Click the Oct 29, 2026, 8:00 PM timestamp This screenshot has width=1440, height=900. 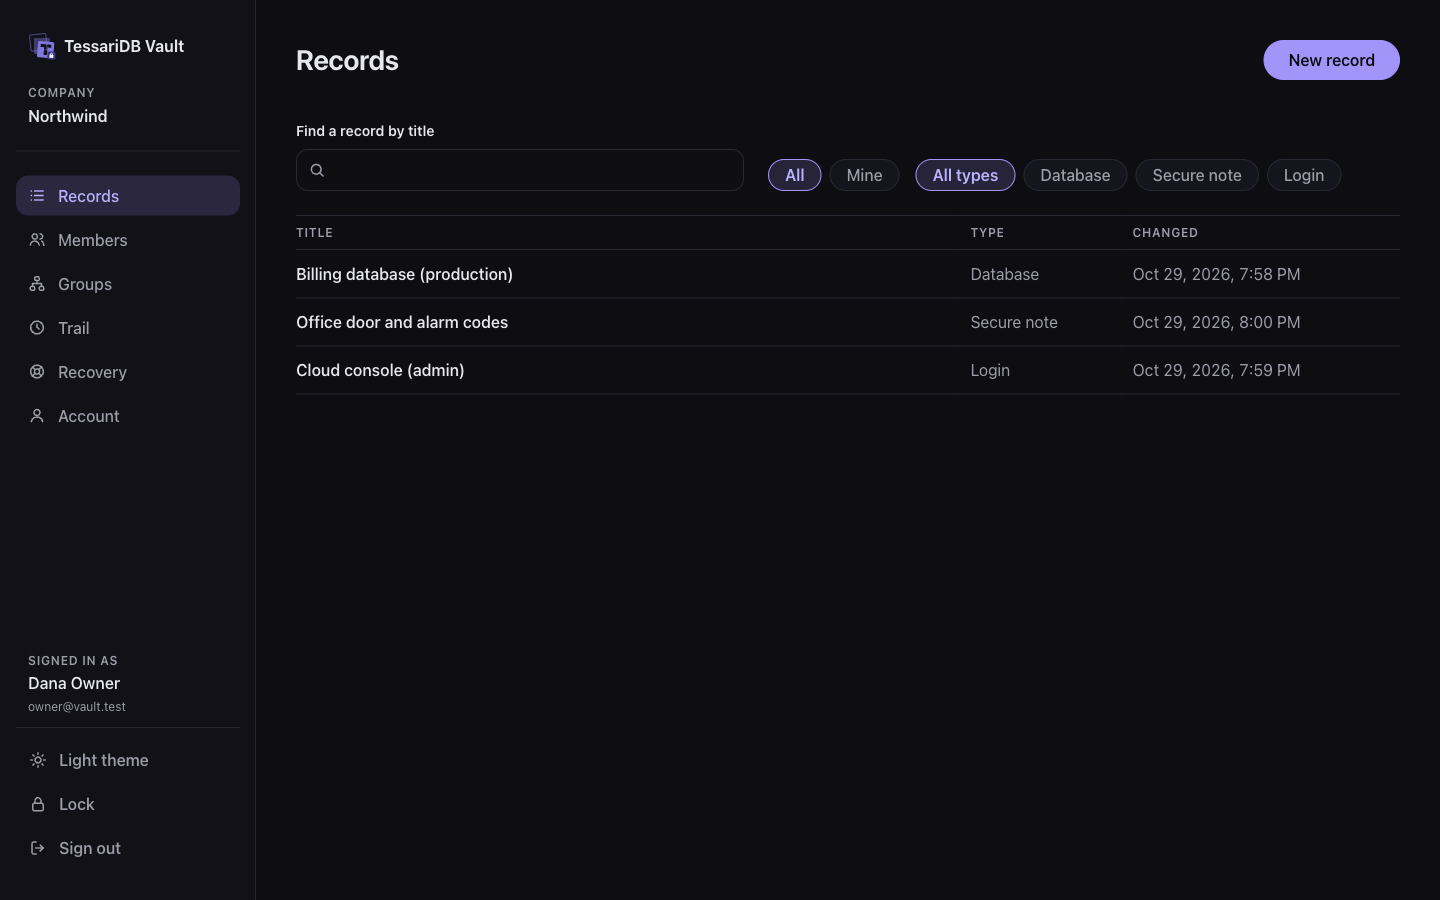coord(1216,322)
